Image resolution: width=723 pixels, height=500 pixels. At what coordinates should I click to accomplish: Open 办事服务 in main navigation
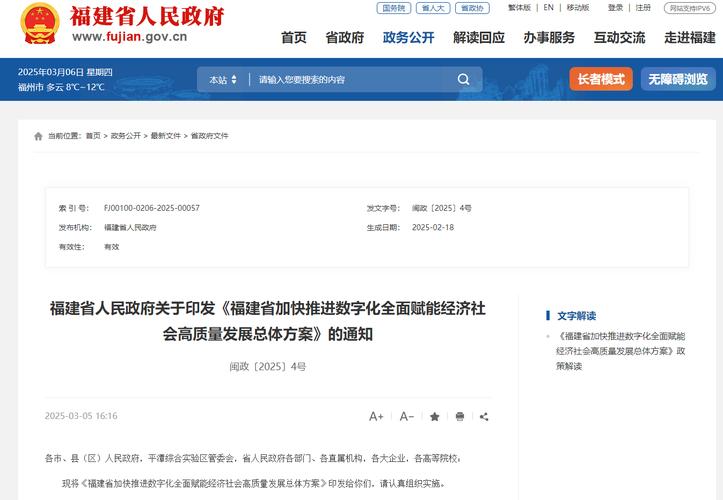pos(549,37)
